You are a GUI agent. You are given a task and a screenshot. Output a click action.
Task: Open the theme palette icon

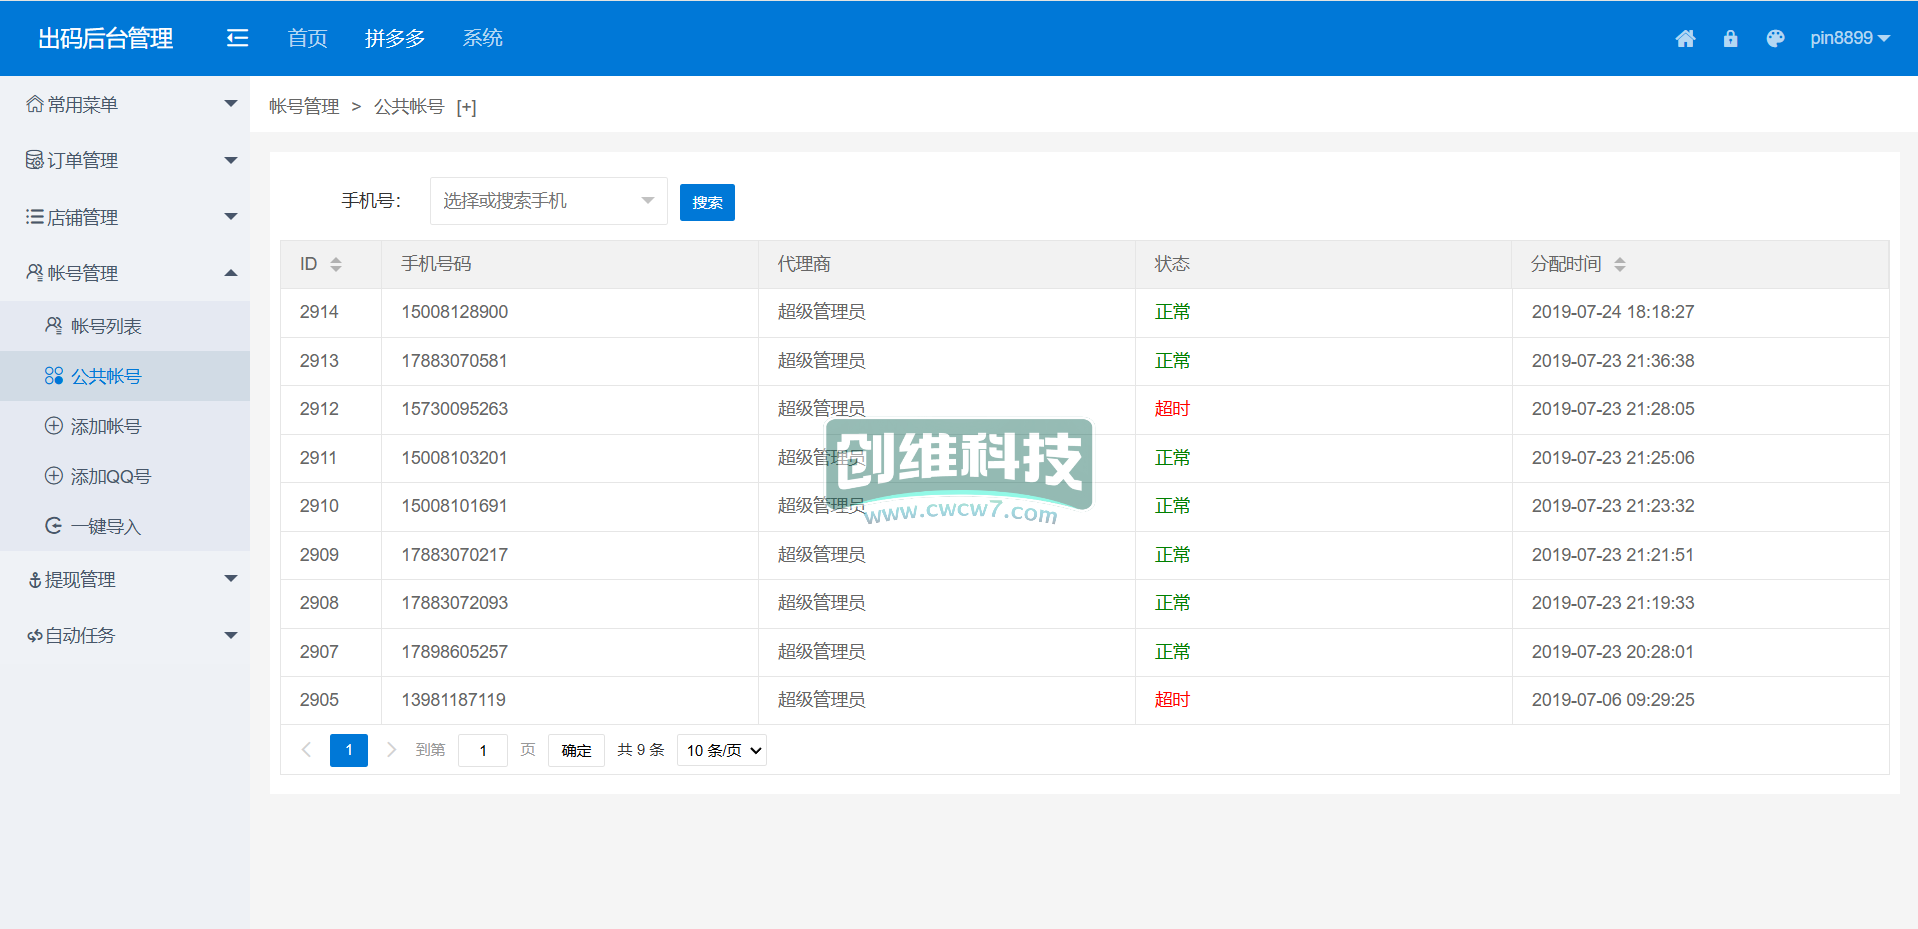tap(1775, 39)
